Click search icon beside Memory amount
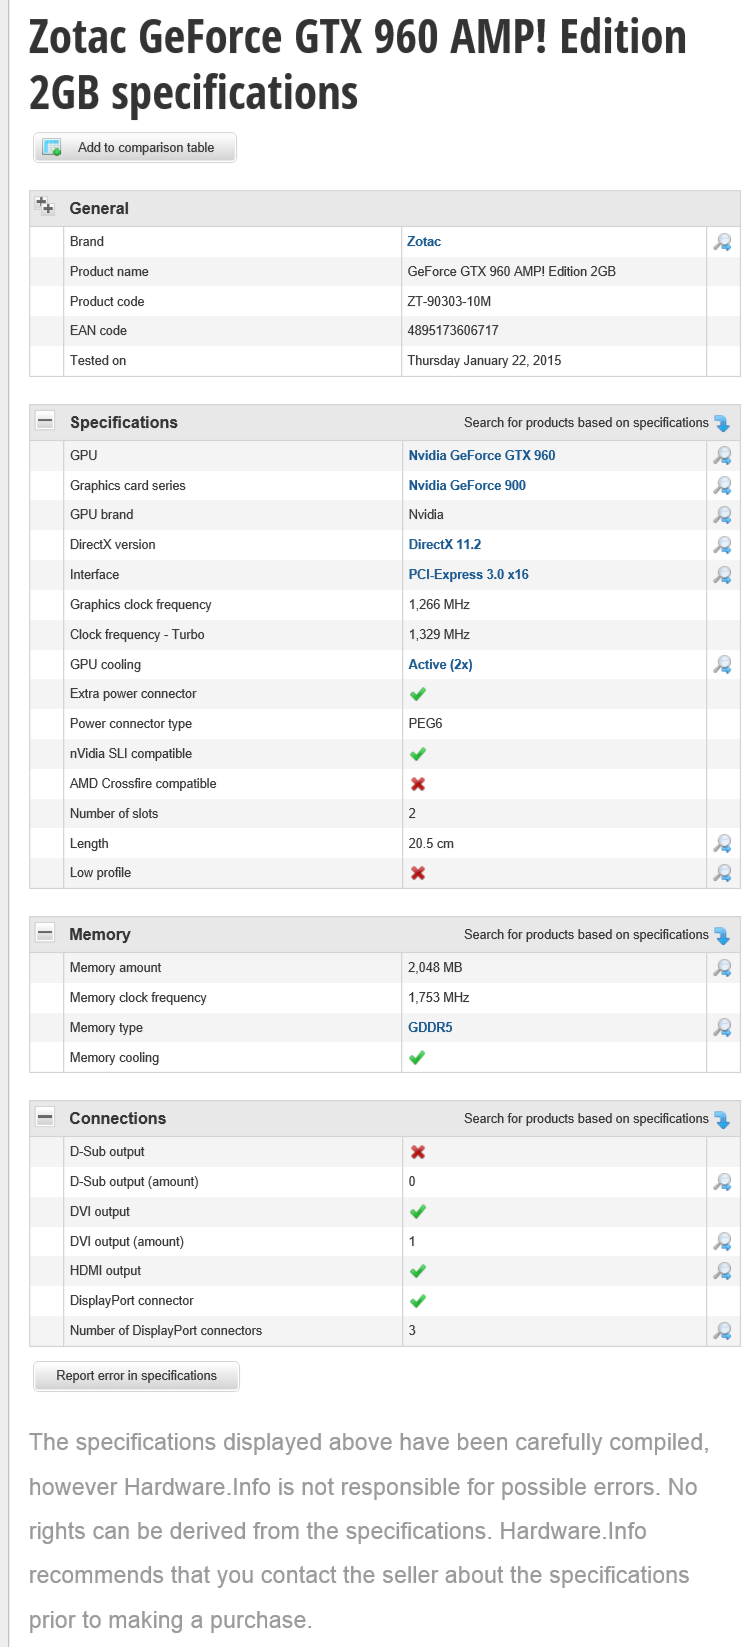The image size is (751, 1647). 722,968
